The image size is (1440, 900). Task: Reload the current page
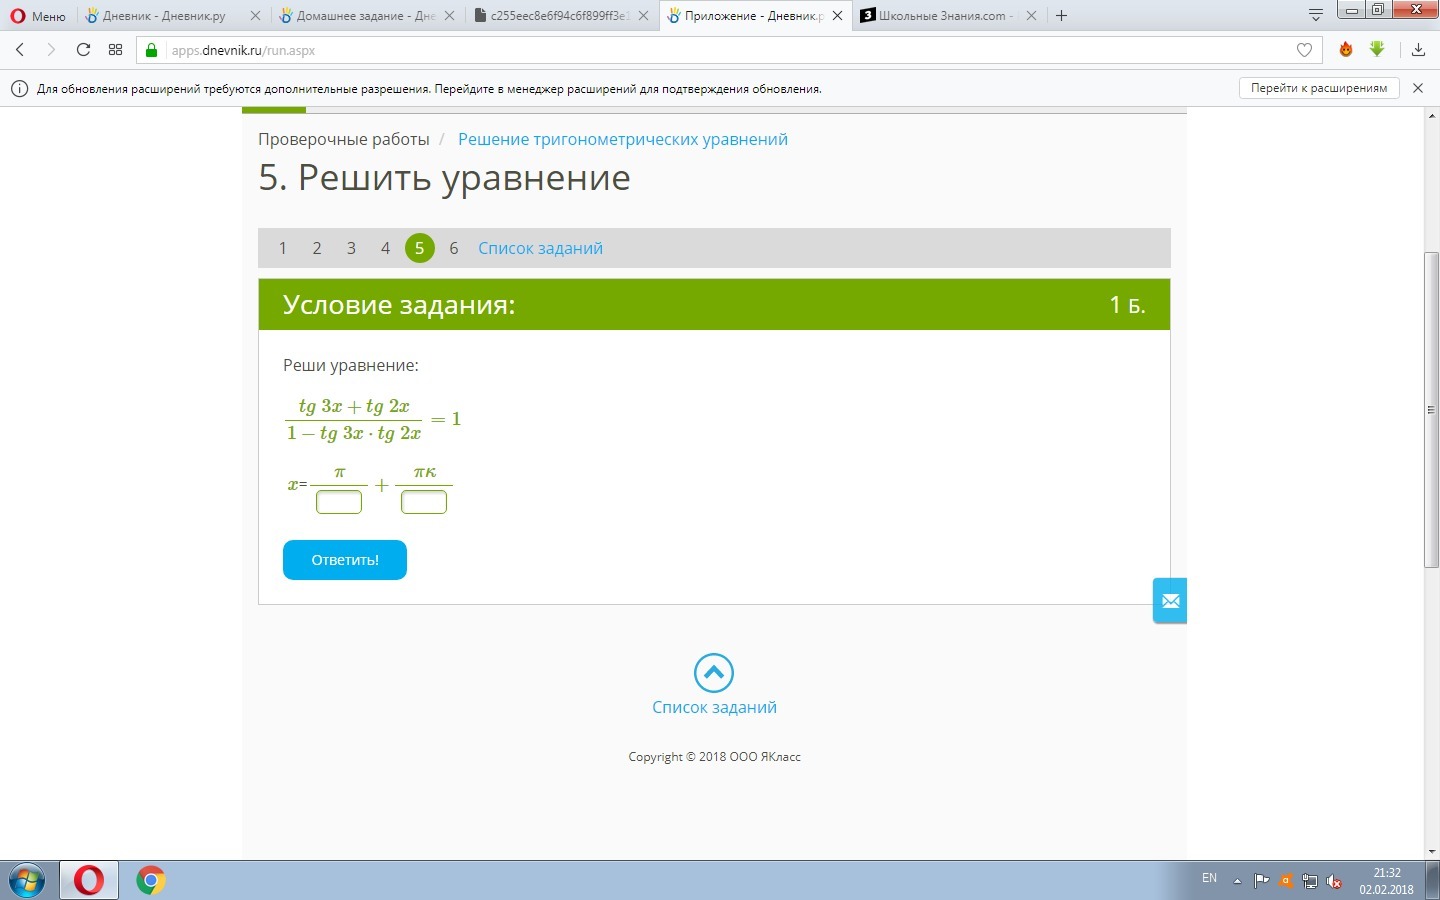tap(83, 50)
